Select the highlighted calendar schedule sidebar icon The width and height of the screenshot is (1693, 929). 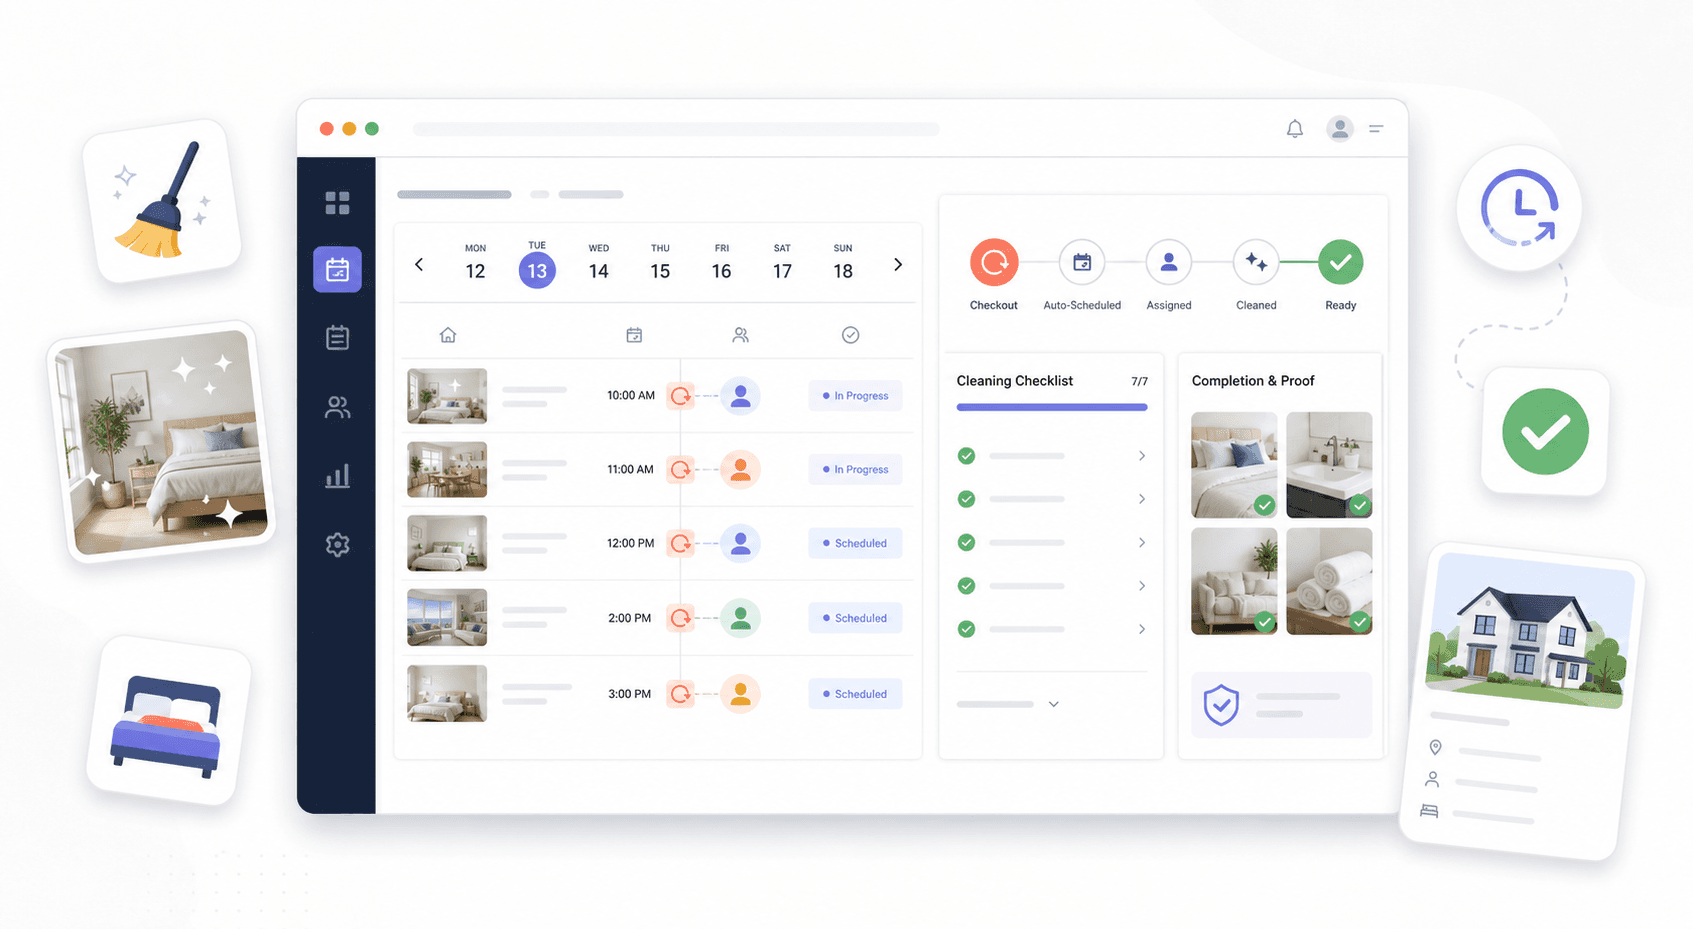coord(337,270)
